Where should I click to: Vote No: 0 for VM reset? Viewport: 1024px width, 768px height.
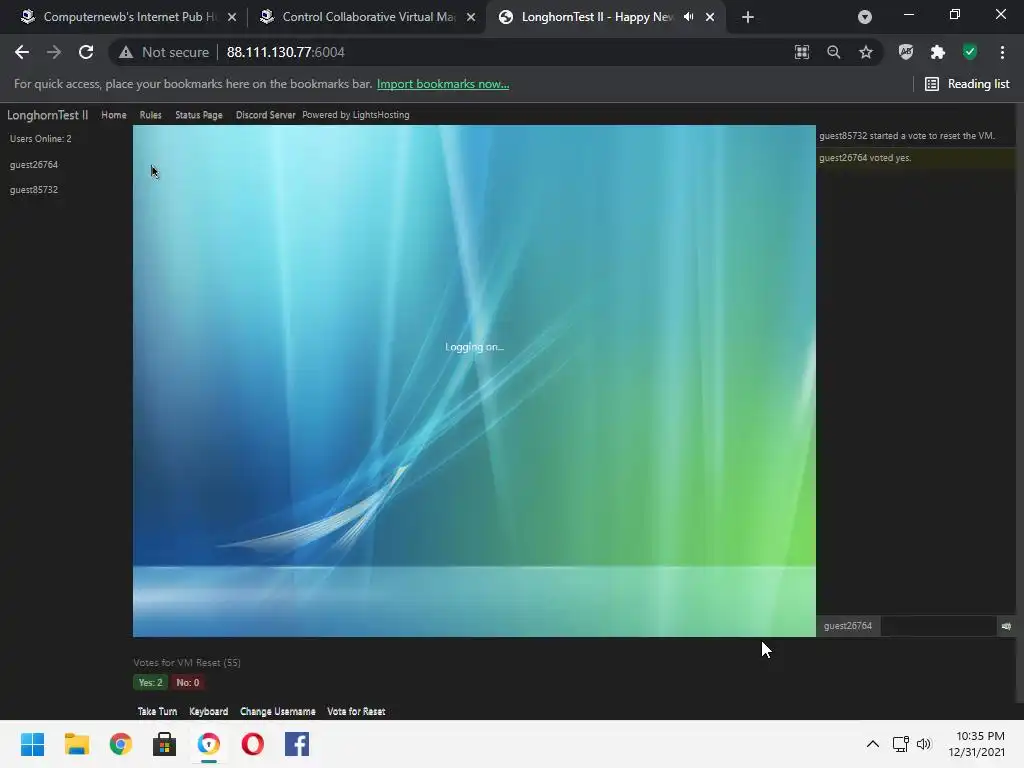point(187,682)
